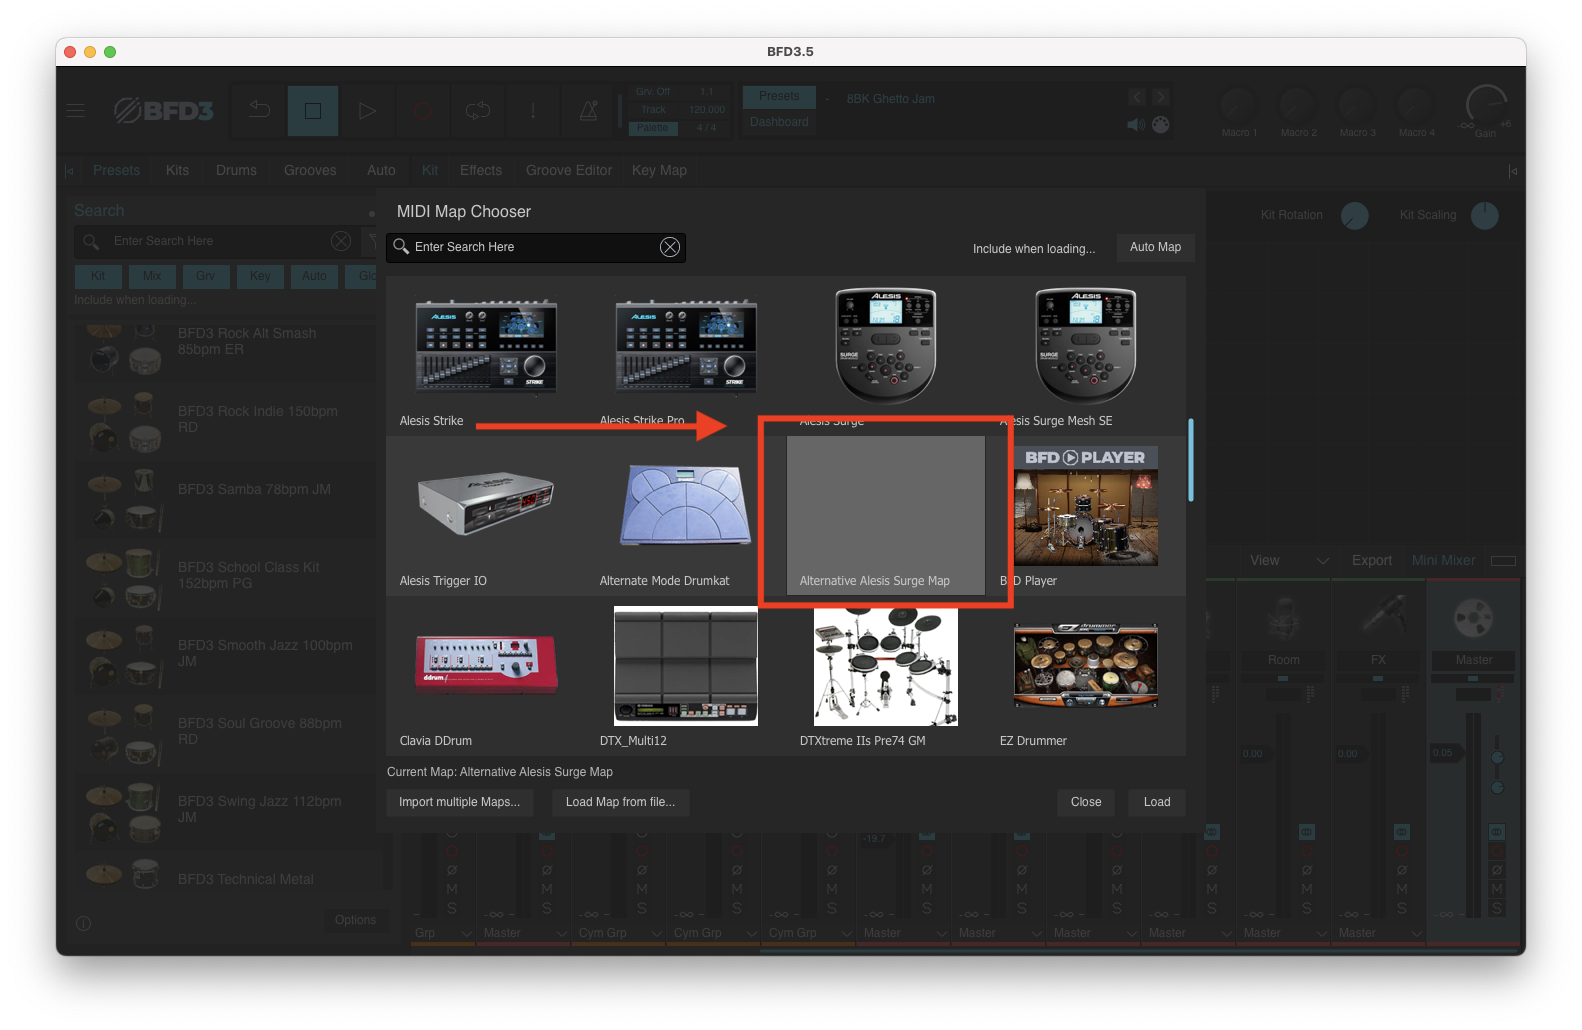Choose the DTXtreme IIs Pre74 GM thumbnail
1582x1030 pixels.
click(886, 666)
